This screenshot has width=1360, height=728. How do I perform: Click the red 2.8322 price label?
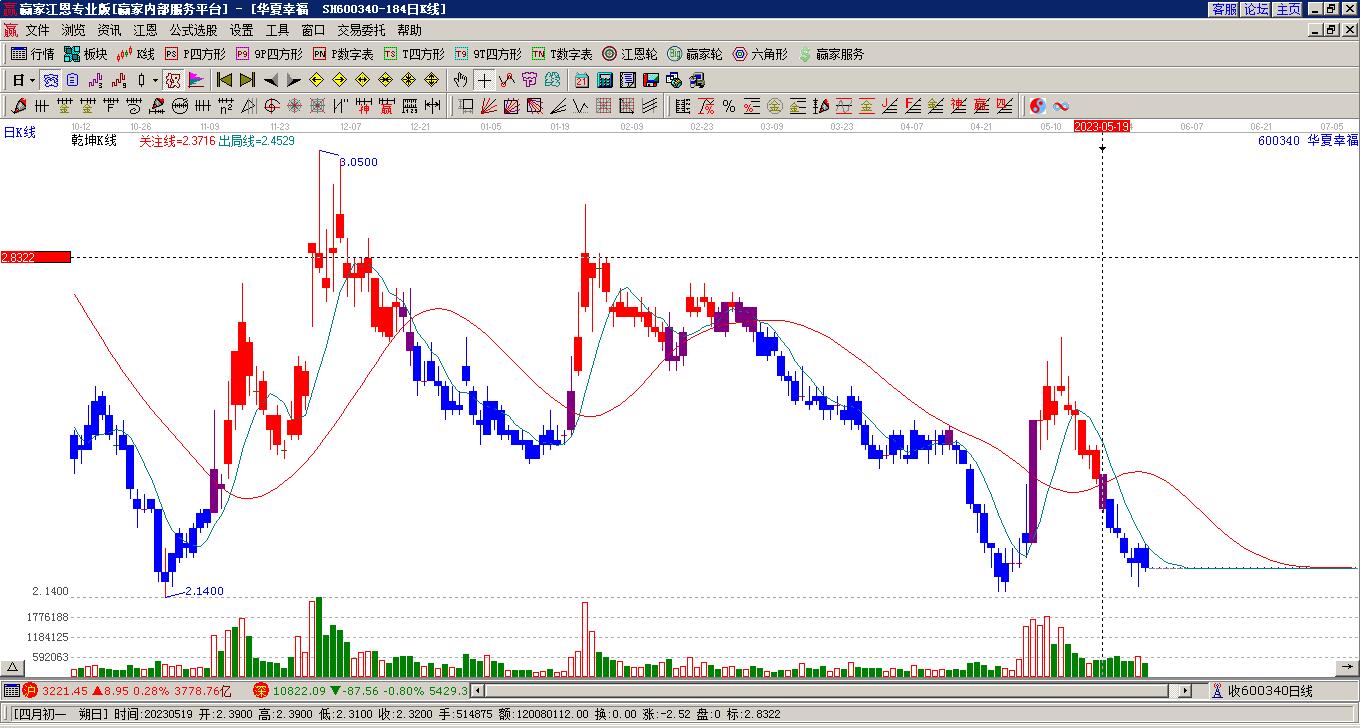click(x=35, y=257)
